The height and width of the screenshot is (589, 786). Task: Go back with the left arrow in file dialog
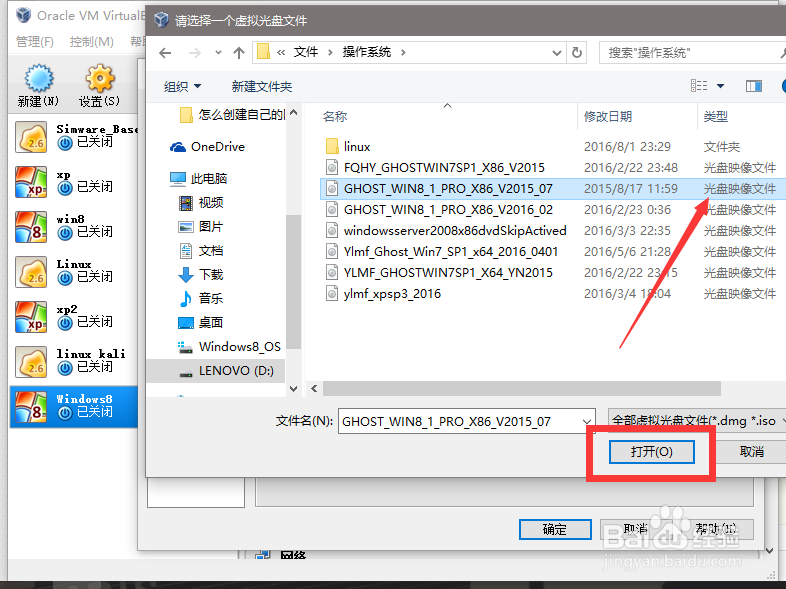coord(165,53)
